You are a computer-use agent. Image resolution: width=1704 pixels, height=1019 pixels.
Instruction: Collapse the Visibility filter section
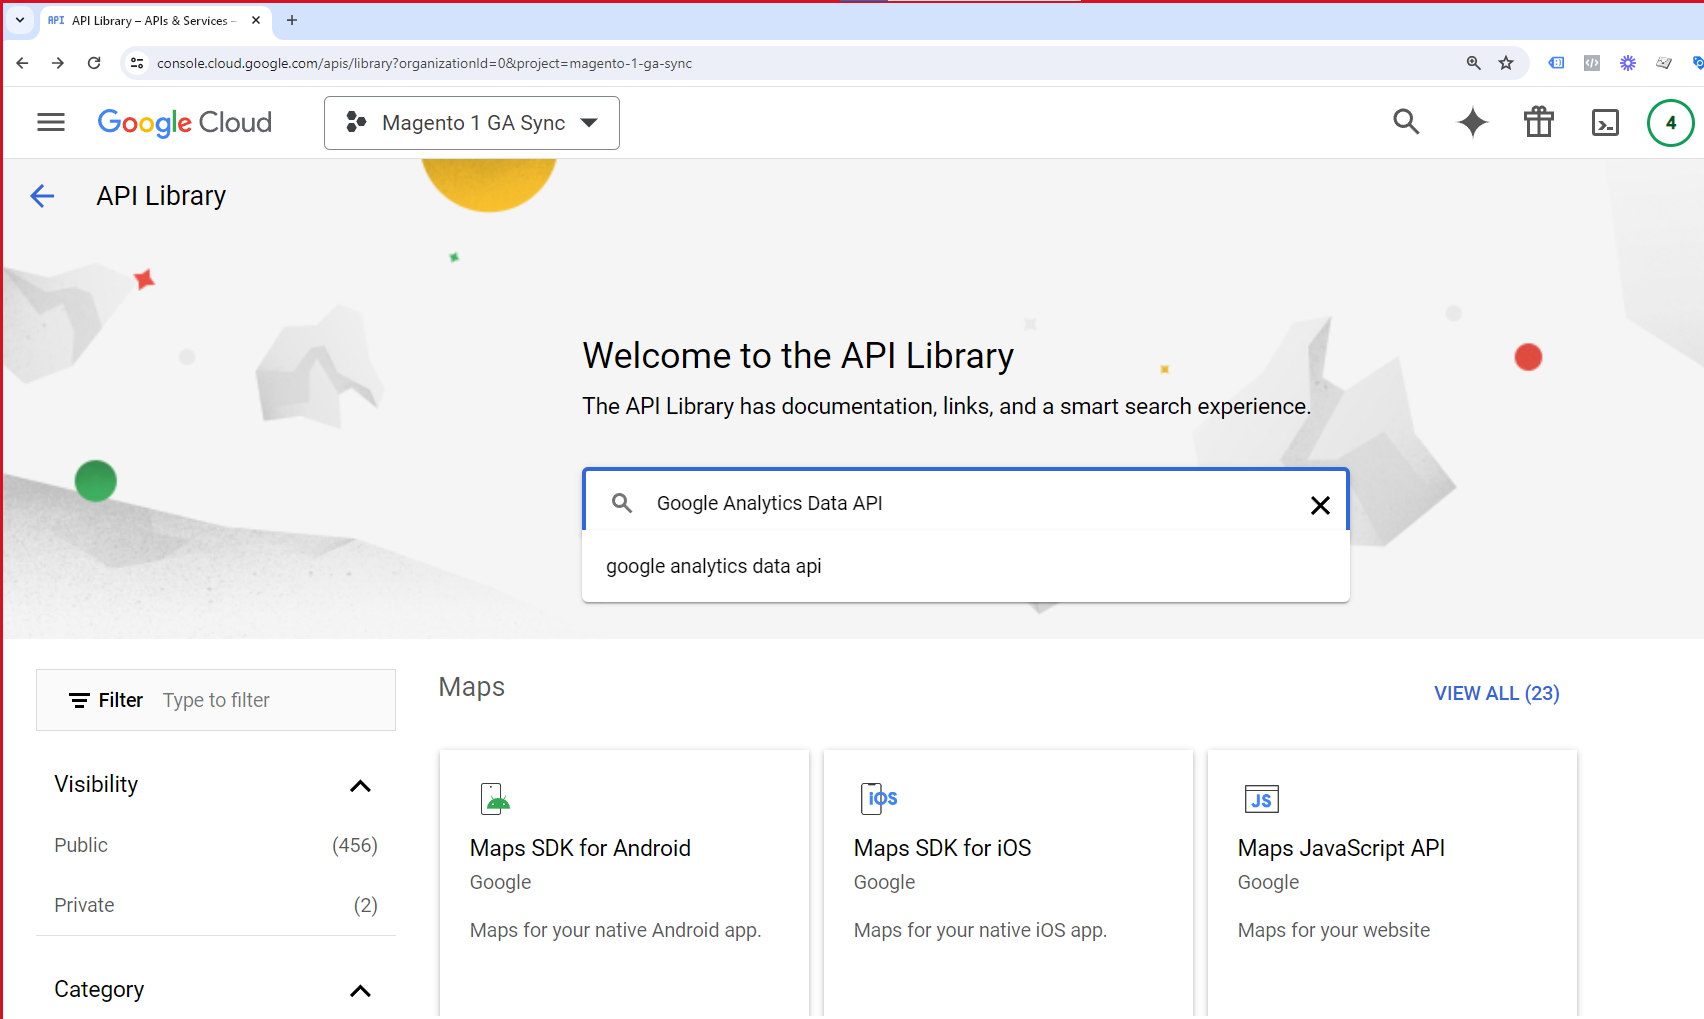point(360,786)
